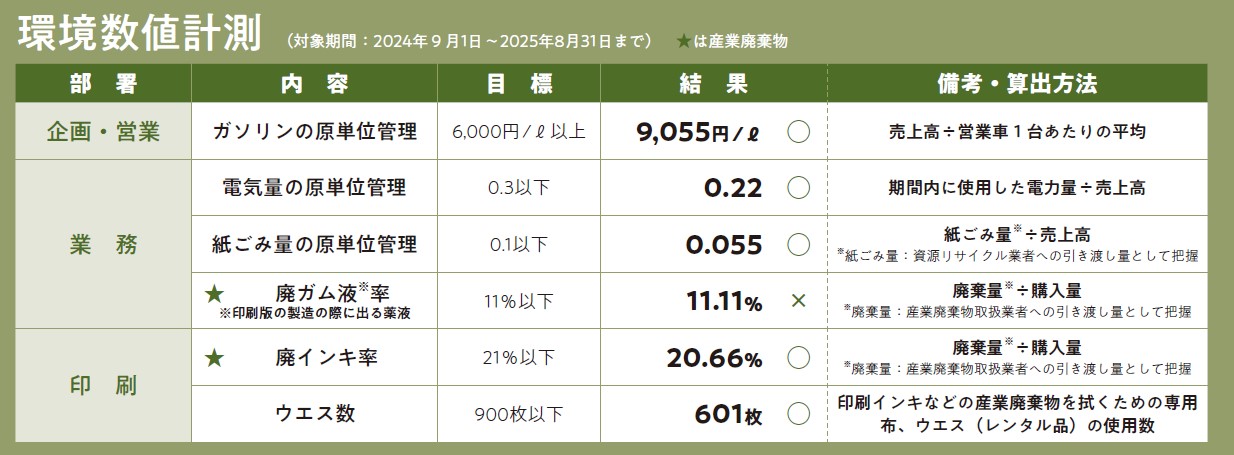Select the 備考・算出方法 column header
Viewport: 1234px width, 455px height.
click(1017, 84)
